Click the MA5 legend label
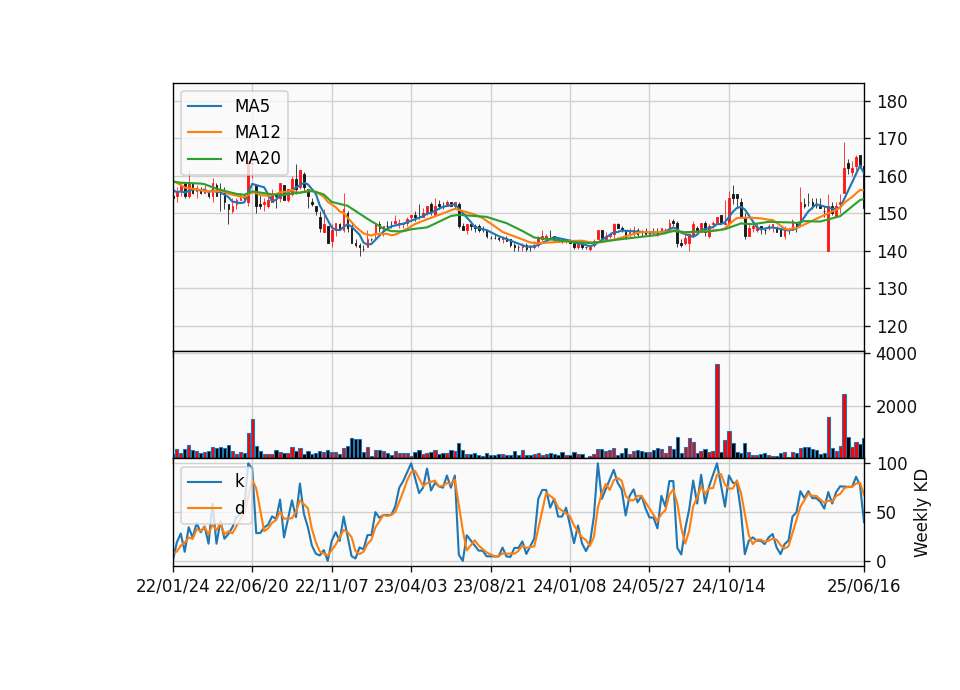This screenshot has width=960, height=690. point(252,106)
